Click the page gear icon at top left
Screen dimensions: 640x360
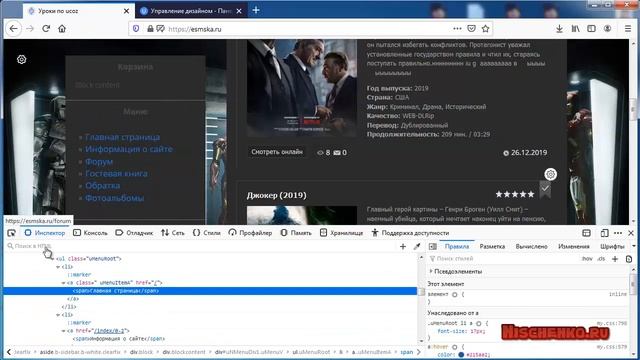click(x=22, y=60)
